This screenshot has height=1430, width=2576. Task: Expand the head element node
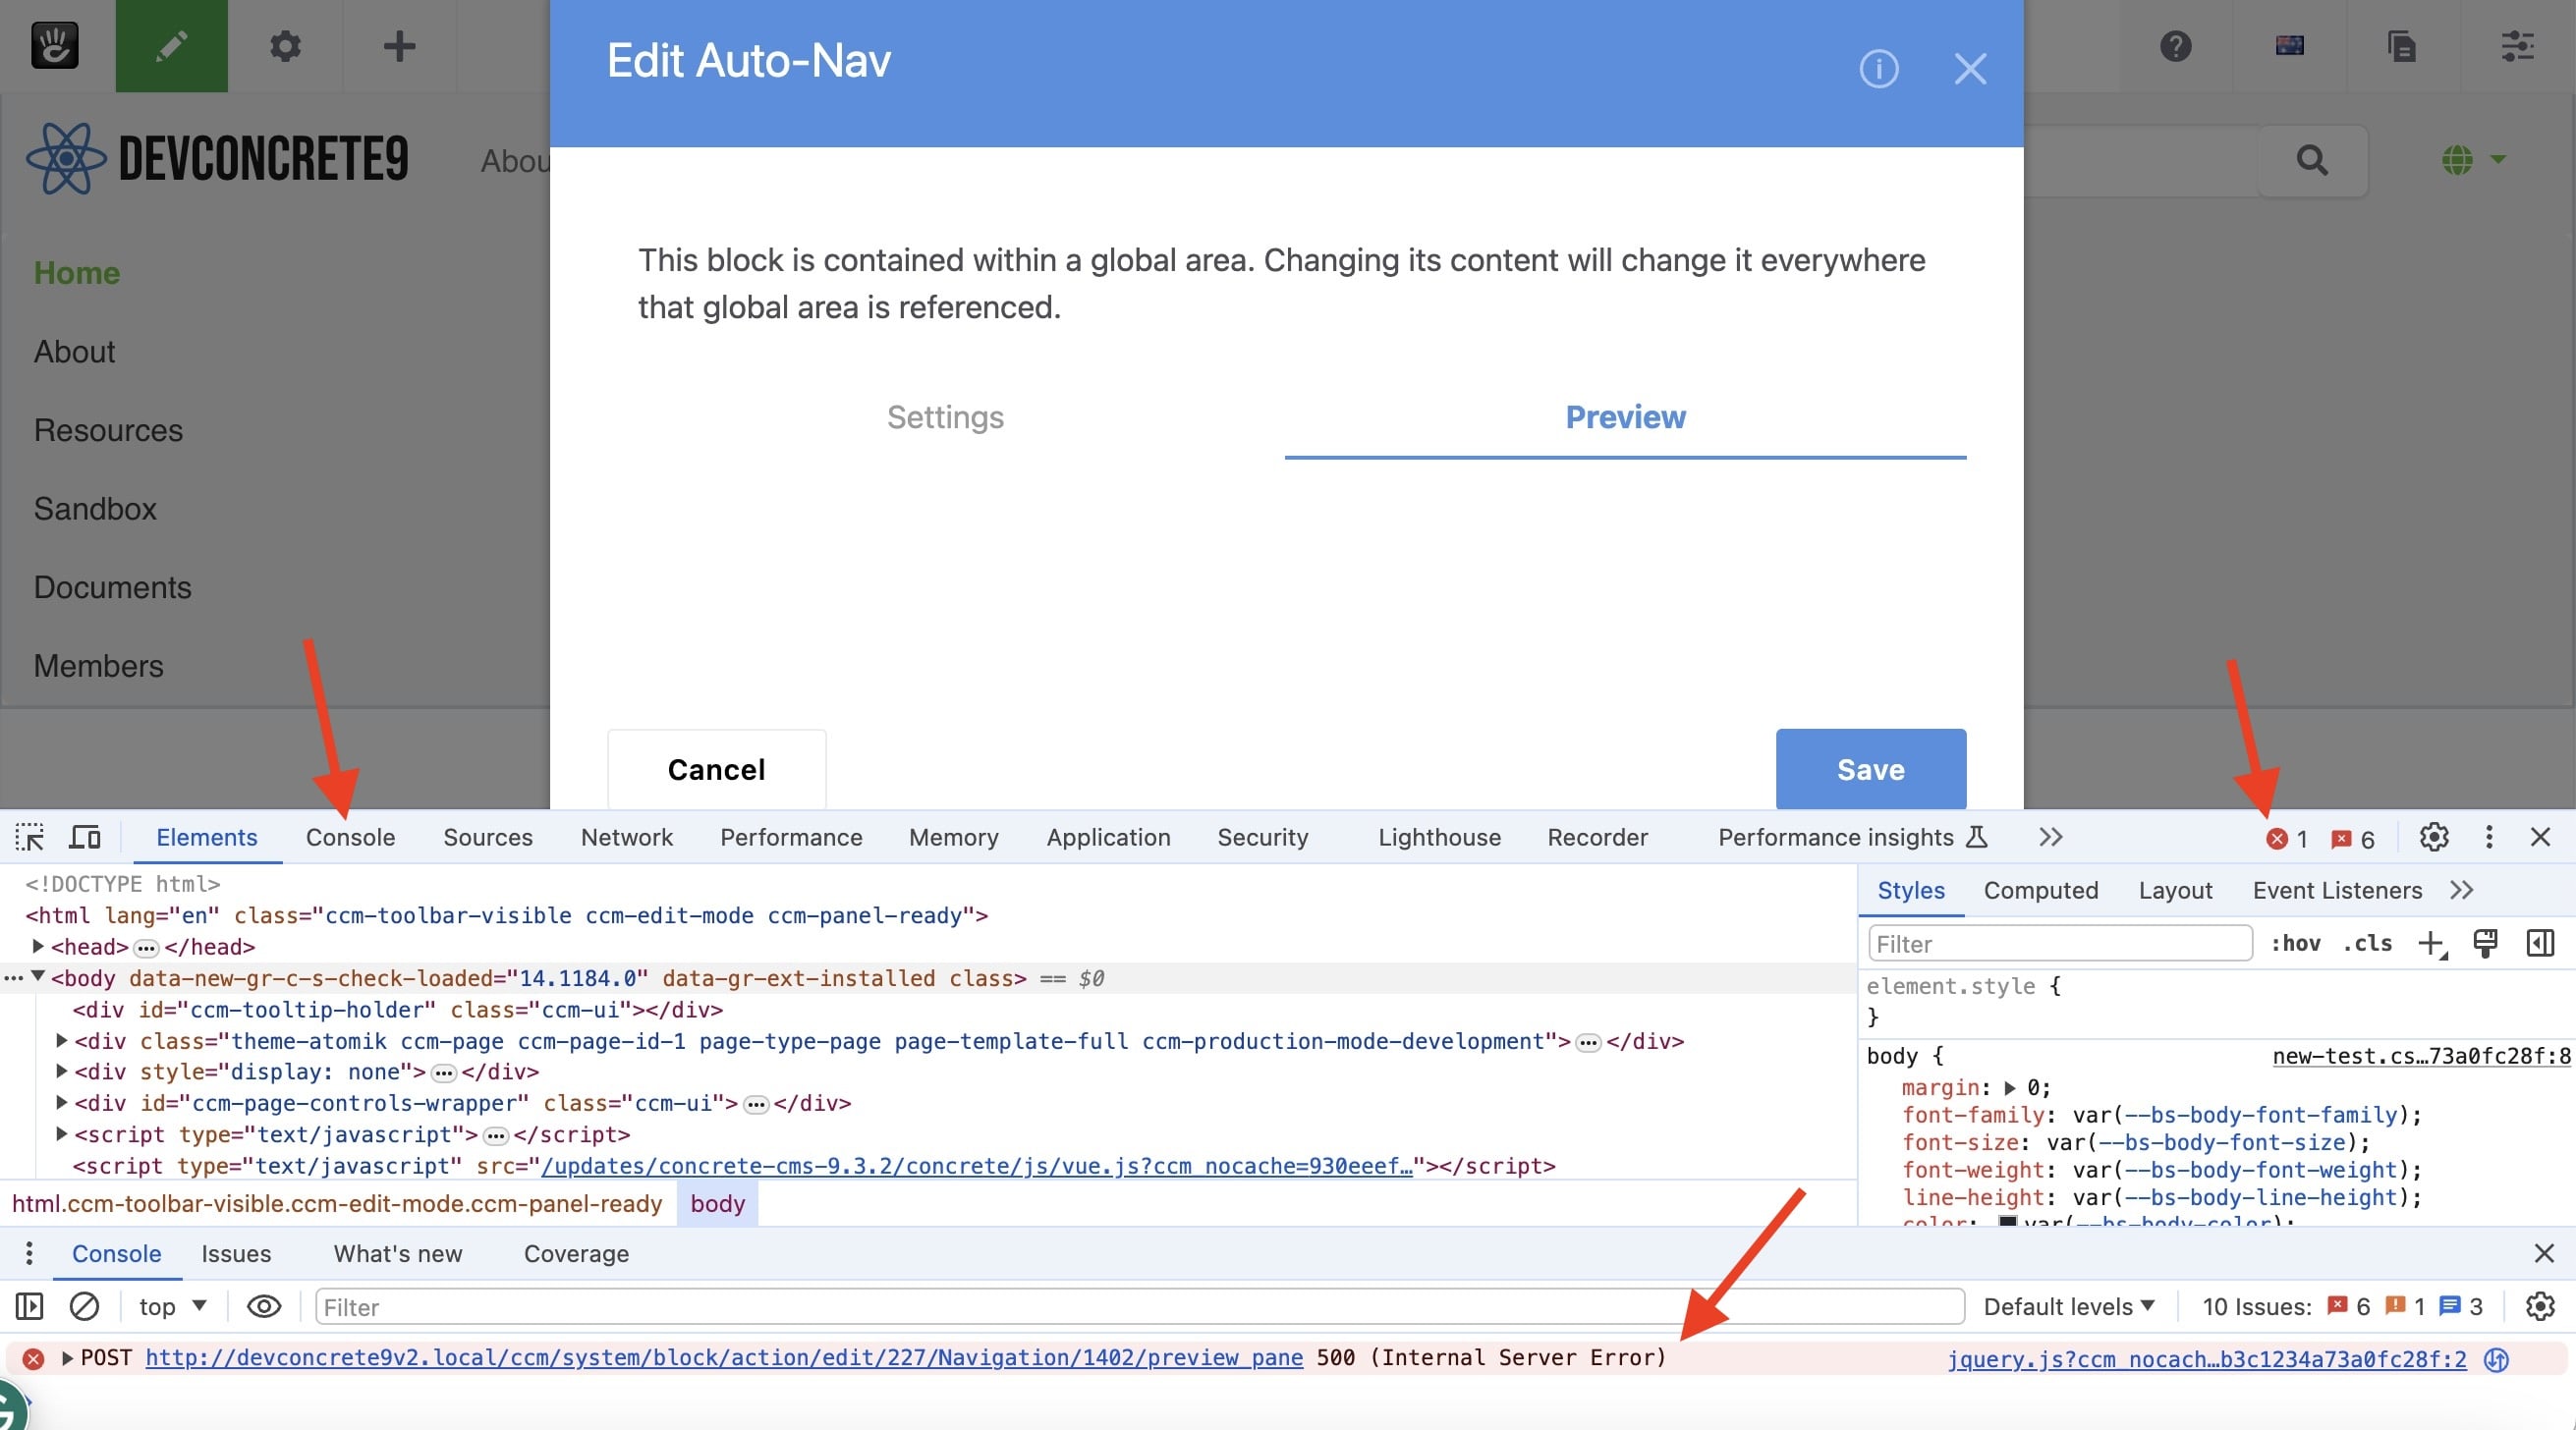coord(38,946)
